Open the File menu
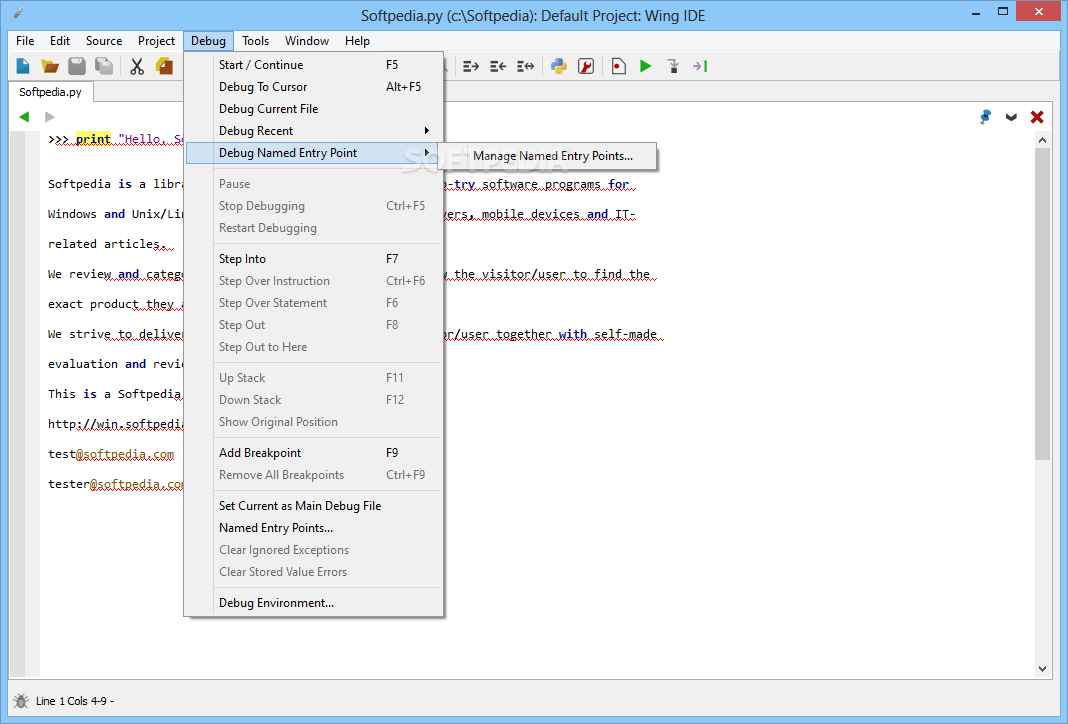This screenshot has height=724, width=1068. coord(25,41)
